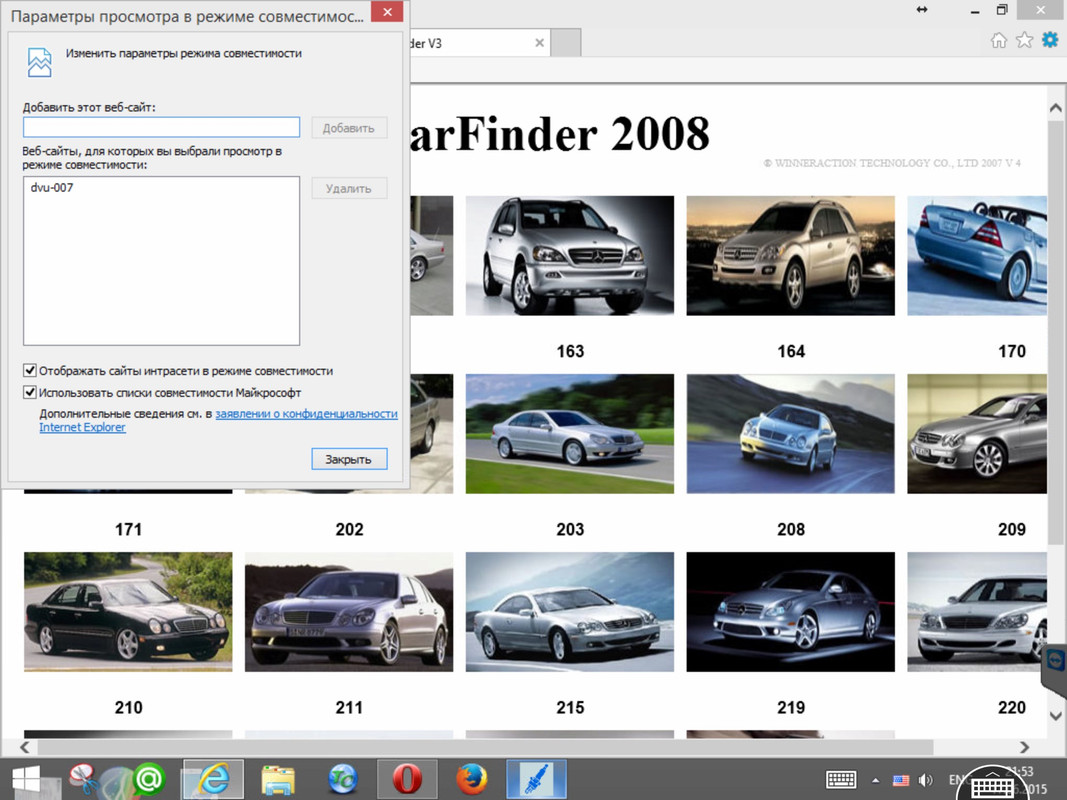Click the Windows Start button
The image size is (1067, 800).
[25, 778]
